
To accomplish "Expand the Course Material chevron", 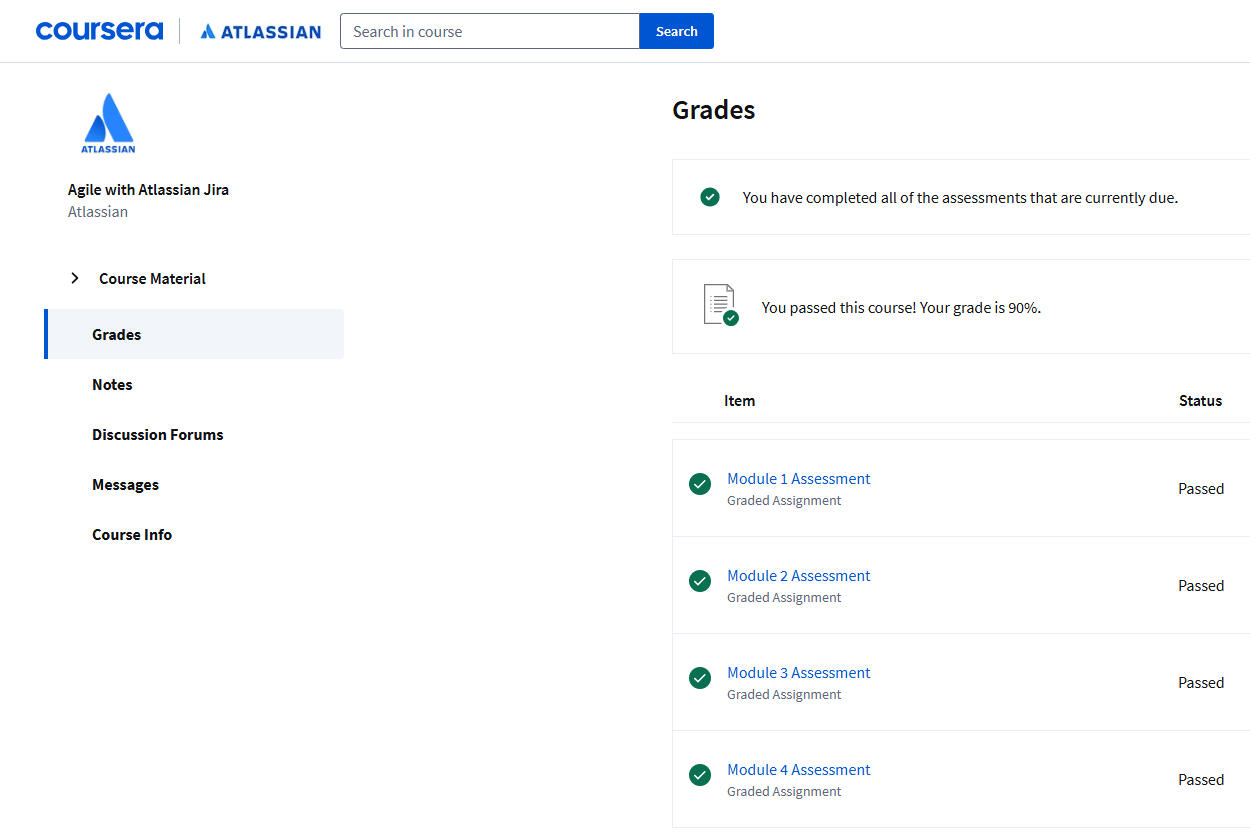I will tap(75, 278).
